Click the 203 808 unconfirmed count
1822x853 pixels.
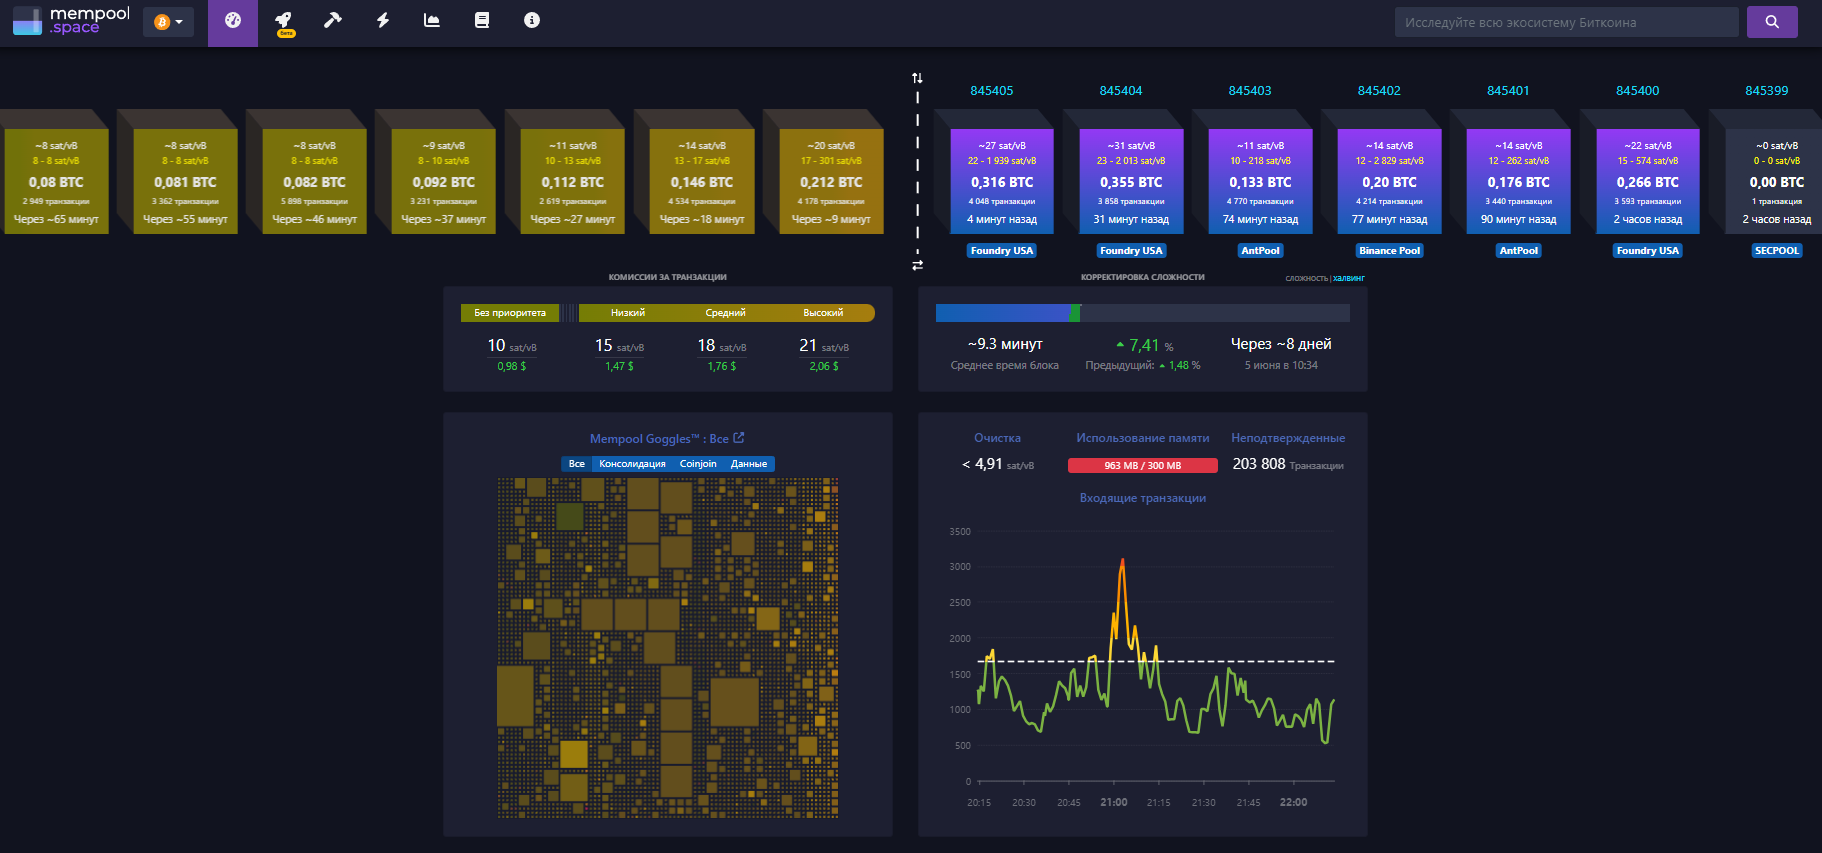(1259, 464)
